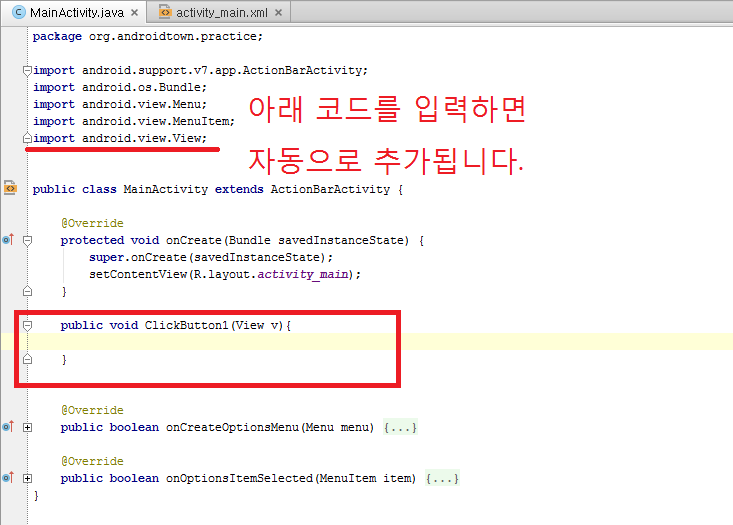This screenshot has width=733, height=525.
Task: Click the @Override annotation above onCreate
Action: tap(92, 223)
